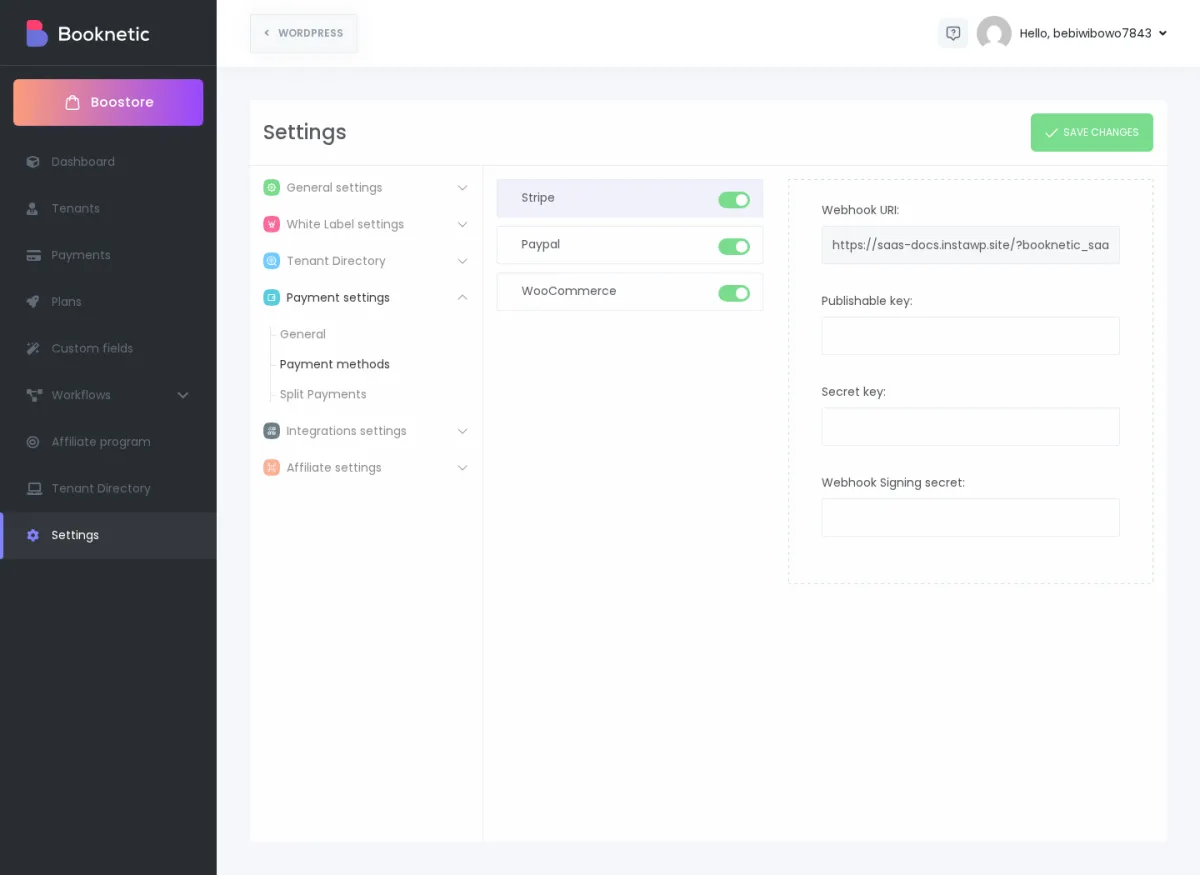Click the Custom fields wand icon

point(33,349)
